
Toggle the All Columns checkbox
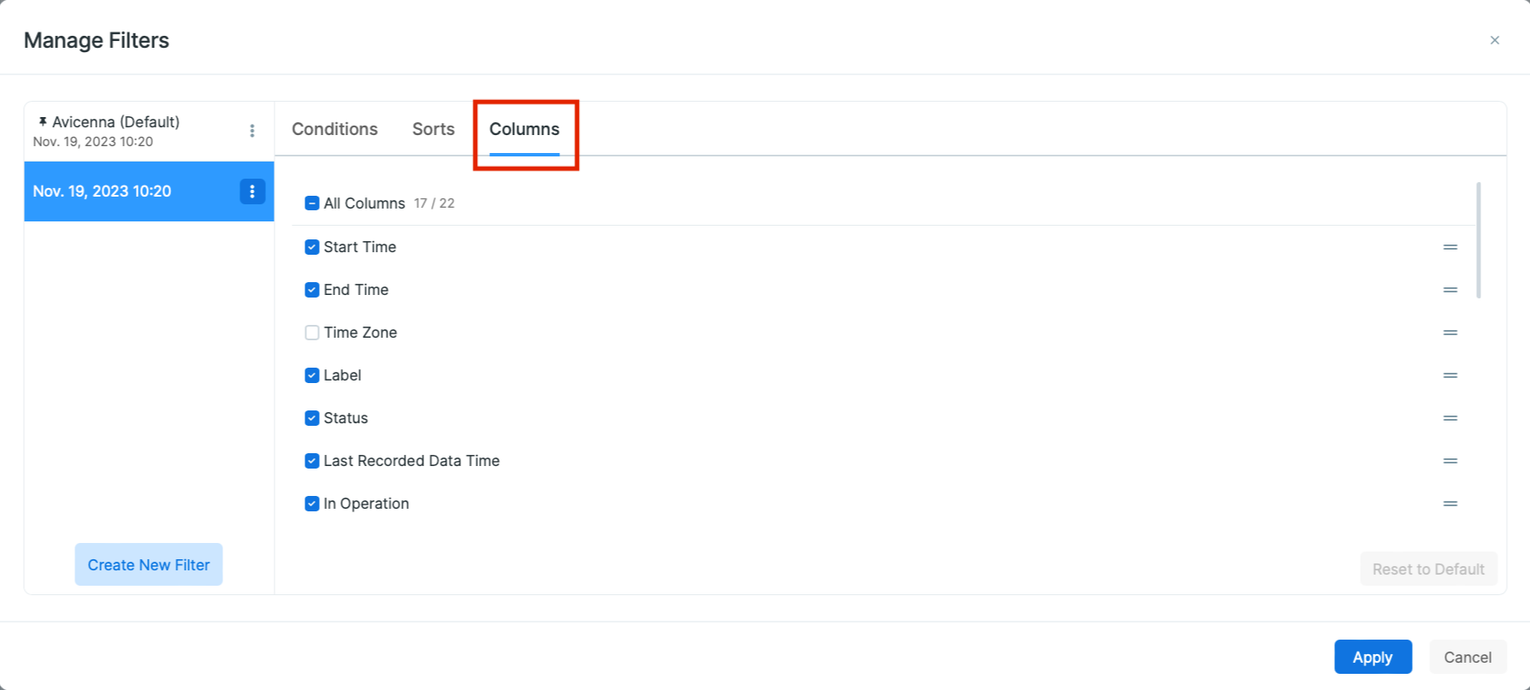point(312,203)
